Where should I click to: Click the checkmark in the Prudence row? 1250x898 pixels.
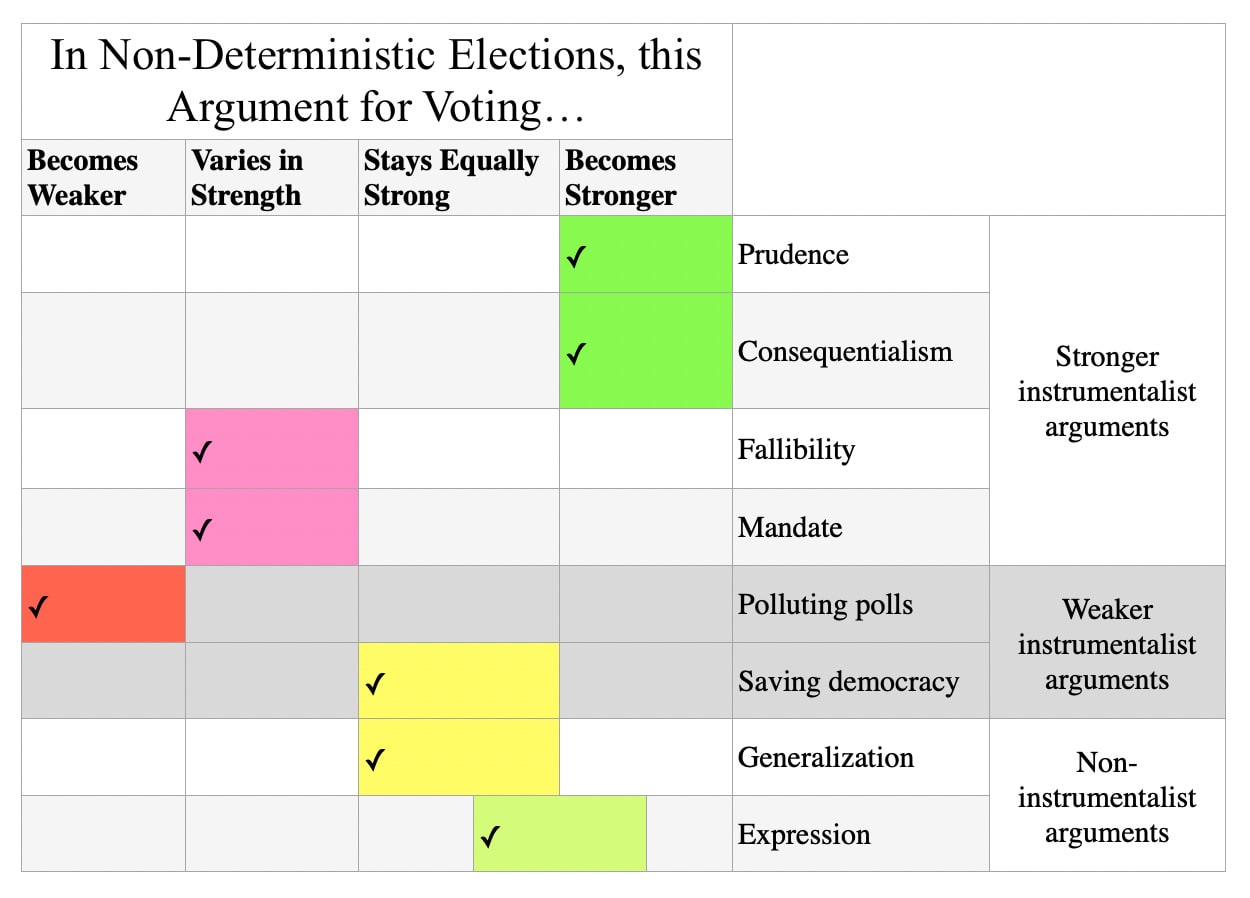575,257
